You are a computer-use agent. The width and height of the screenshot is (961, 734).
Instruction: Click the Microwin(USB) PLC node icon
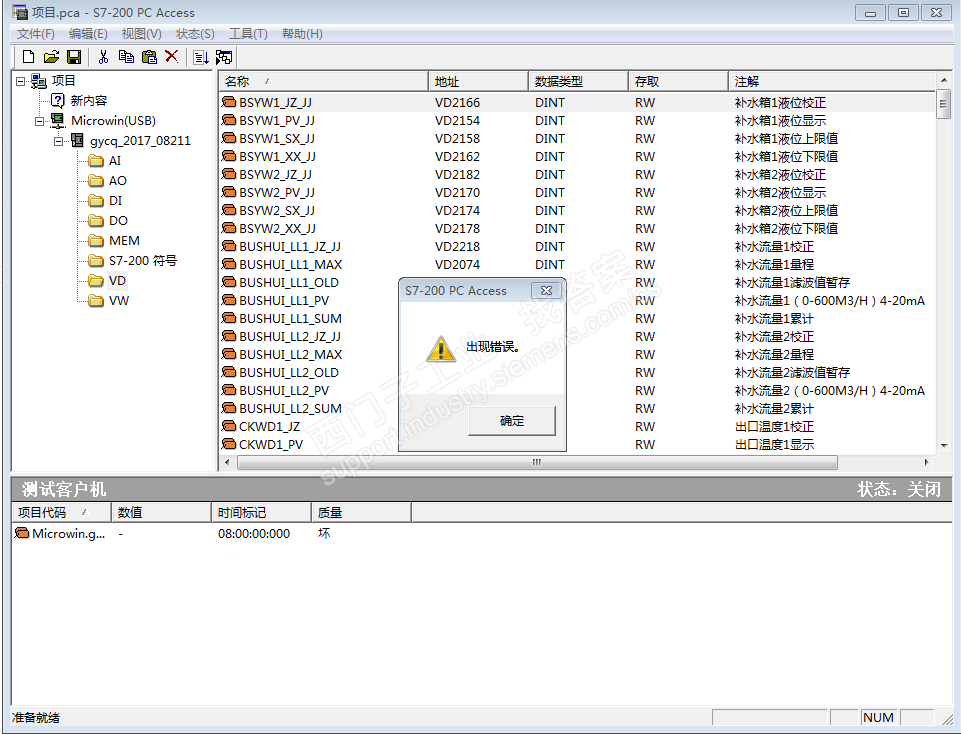(58, 120)
